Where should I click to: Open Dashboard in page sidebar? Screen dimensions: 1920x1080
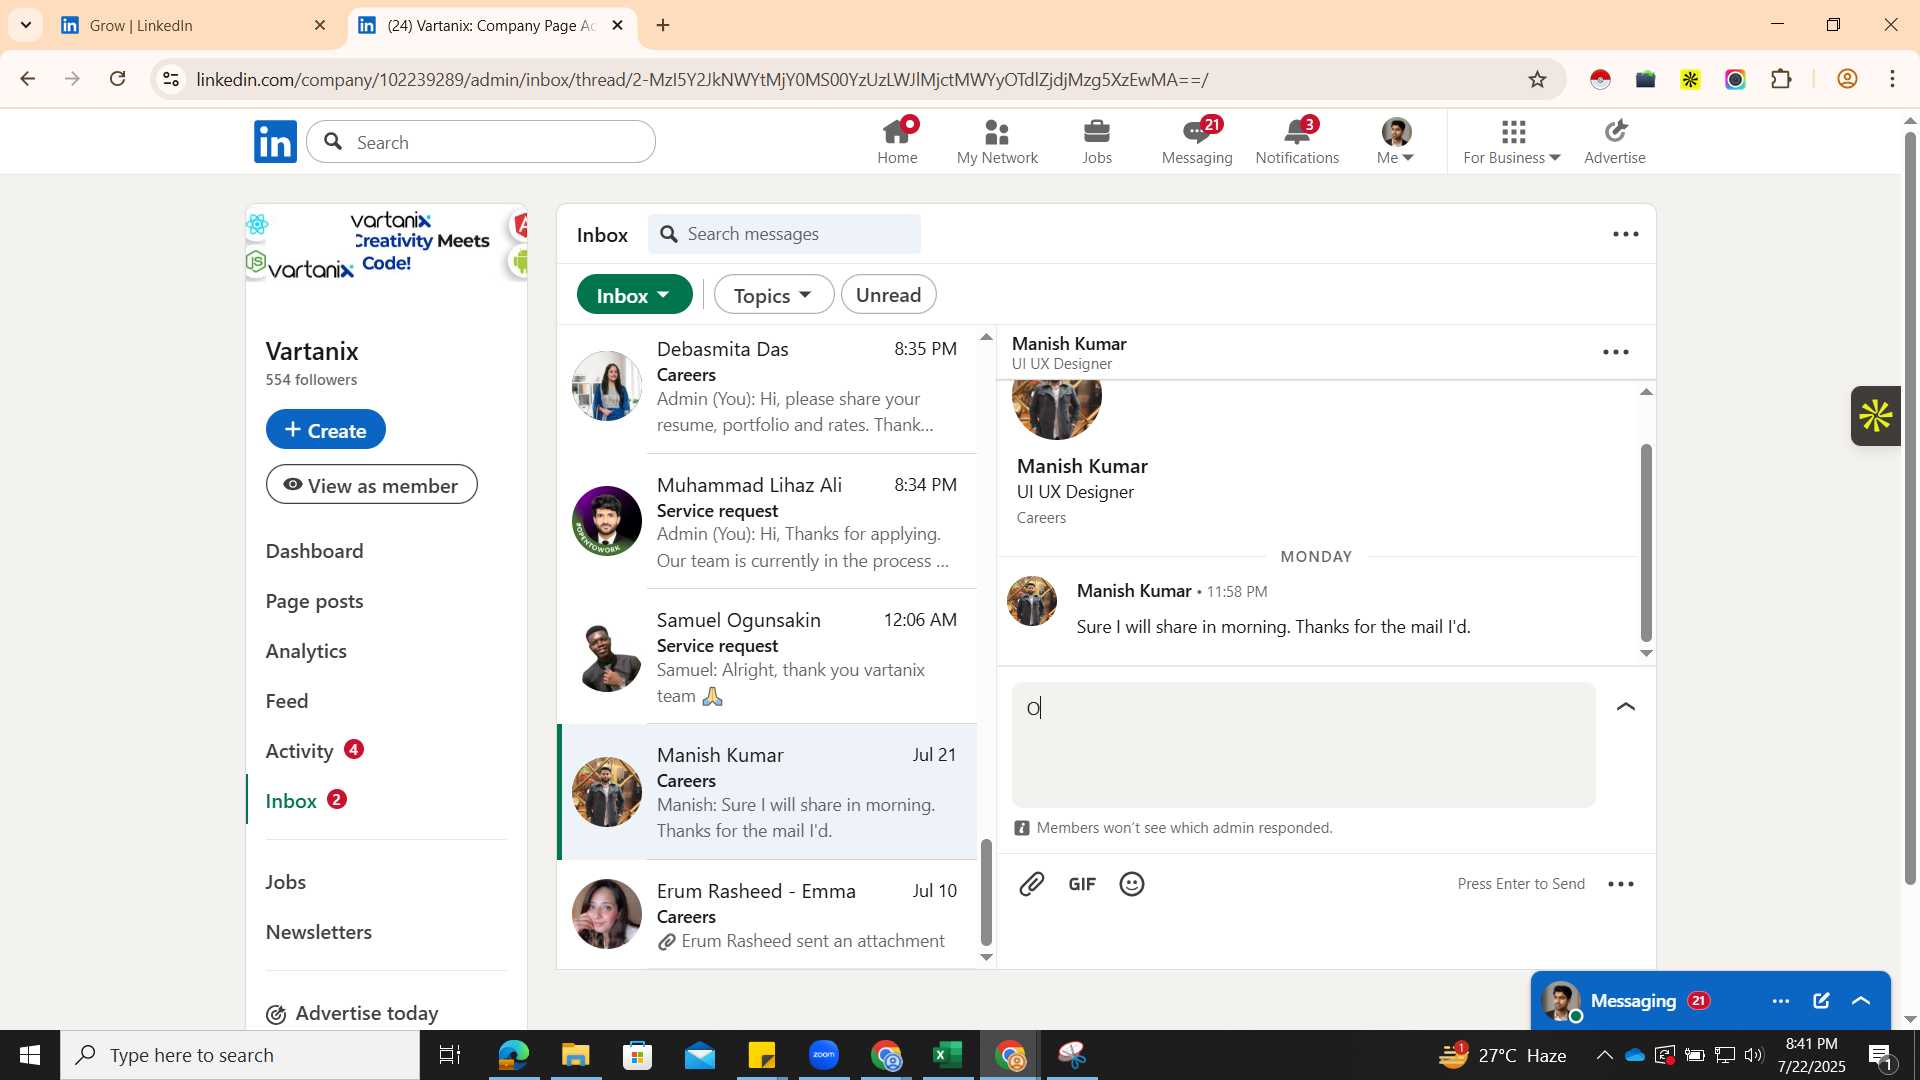point(314,551)
